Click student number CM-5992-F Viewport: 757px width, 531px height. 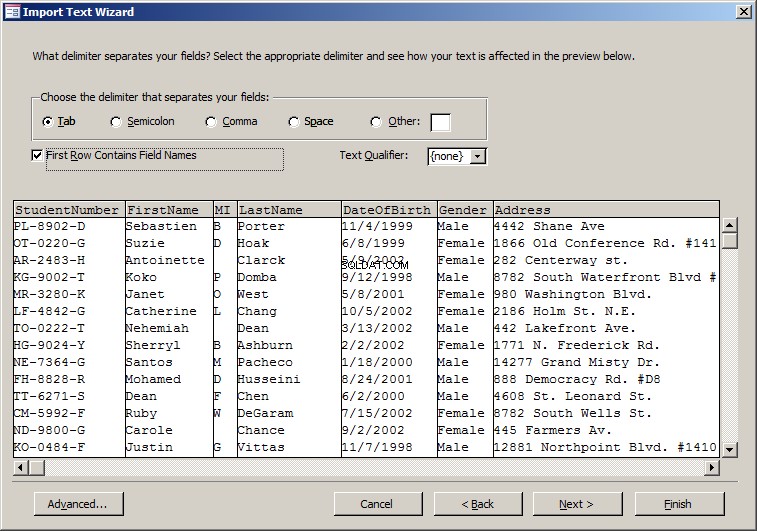(50, 413)
